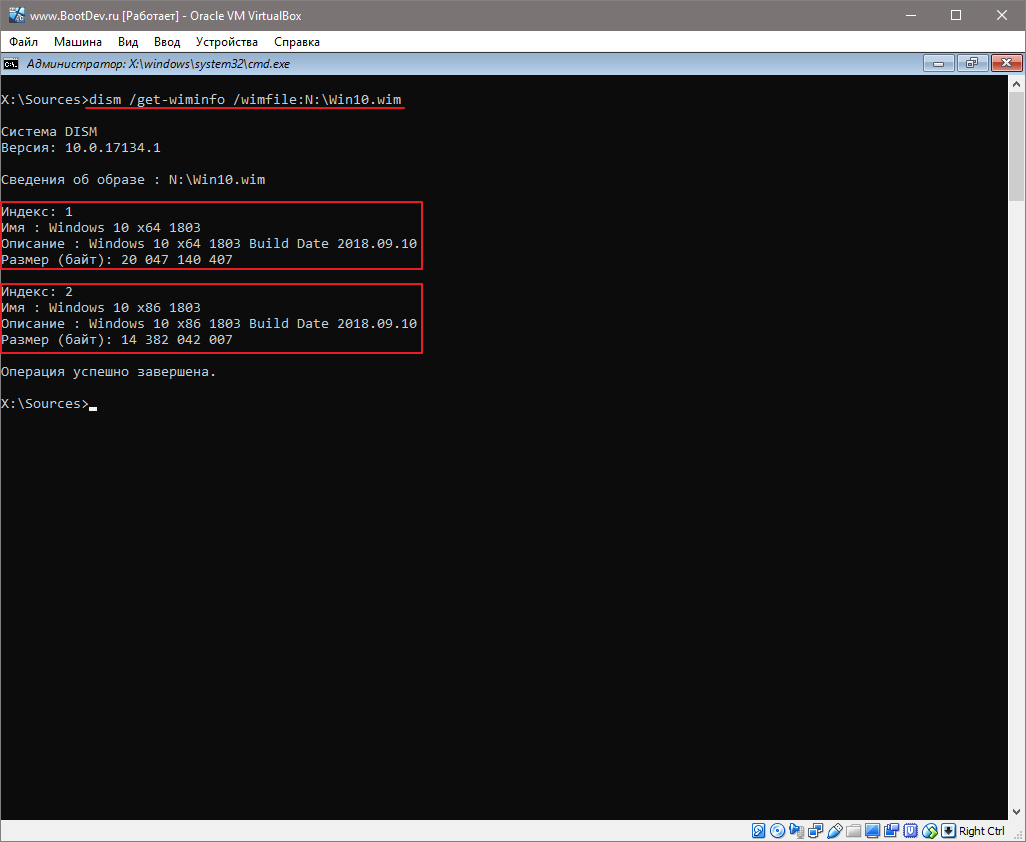The height and width of the screenshot is (842, 1026).
Task: Open the USB devices indicator icon
Action: (x=834, y=831)
